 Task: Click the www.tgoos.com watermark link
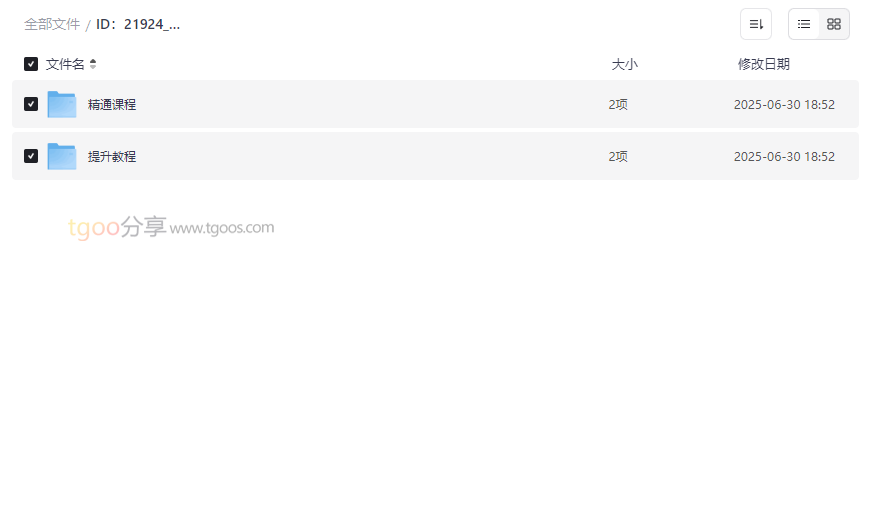pos(222,228)
